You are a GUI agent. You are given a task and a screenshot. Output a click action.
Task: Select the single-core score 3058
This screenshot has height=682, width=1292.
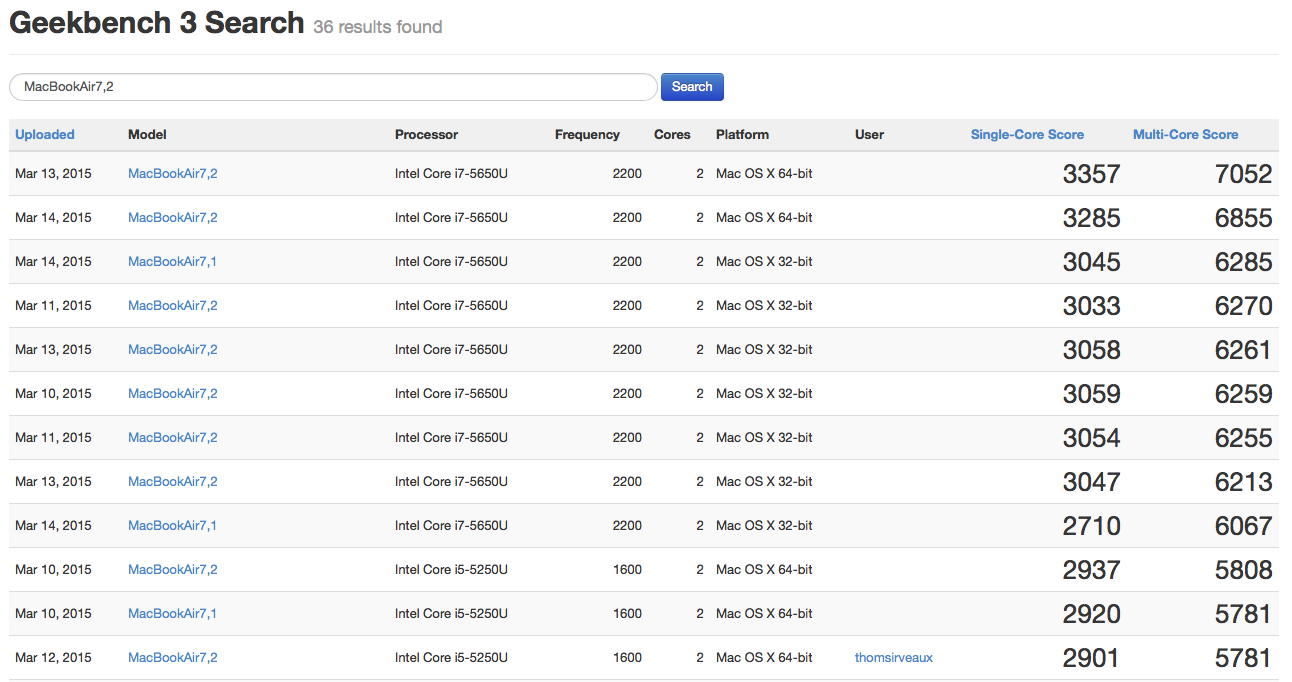click(1091, 350)
